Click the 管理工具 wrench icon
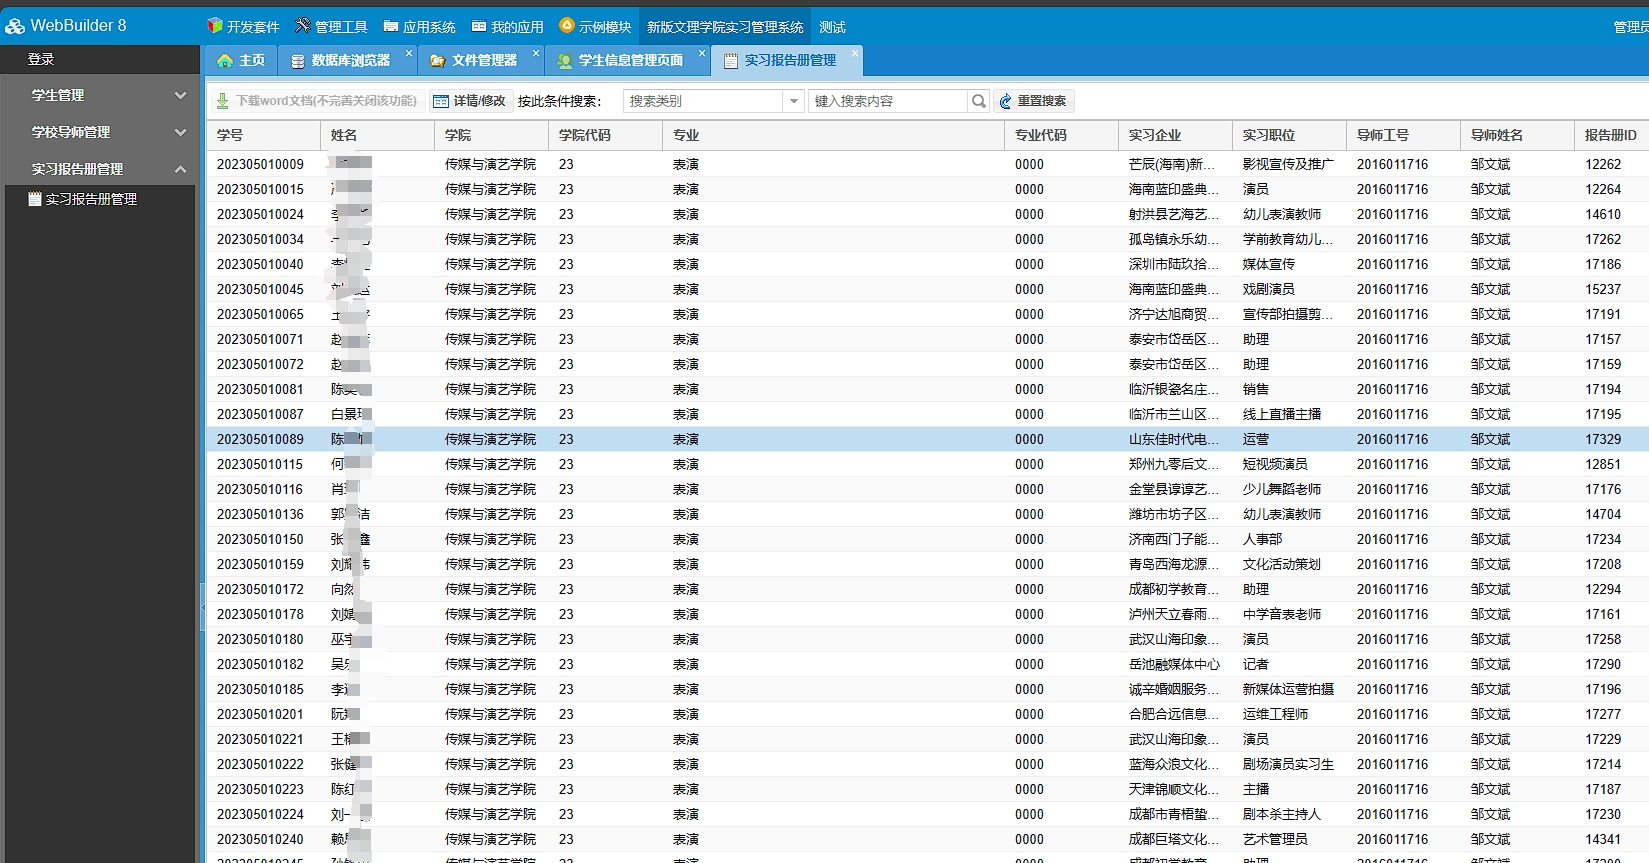The image size is (1649, 863). tap(302, 26)
